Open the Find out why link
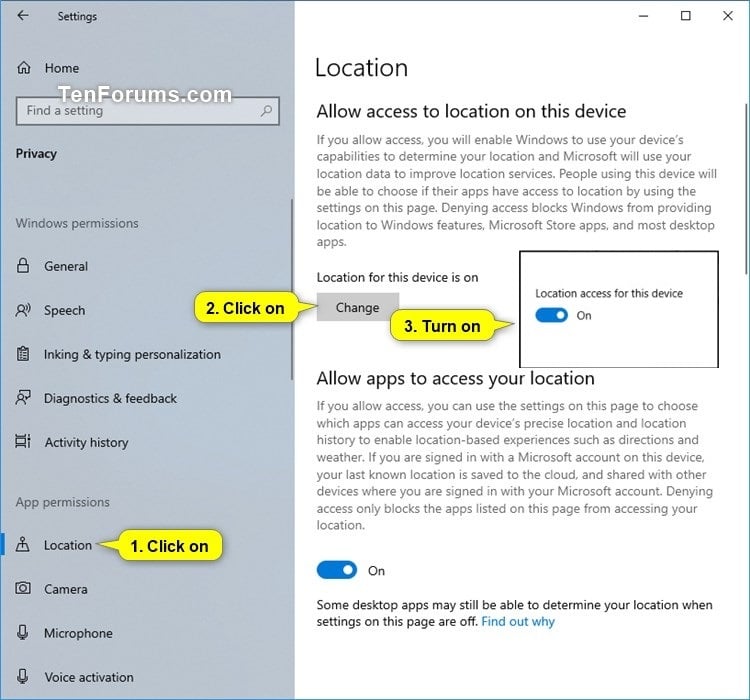This screenshot has height=700, width=750. point(518,621)
